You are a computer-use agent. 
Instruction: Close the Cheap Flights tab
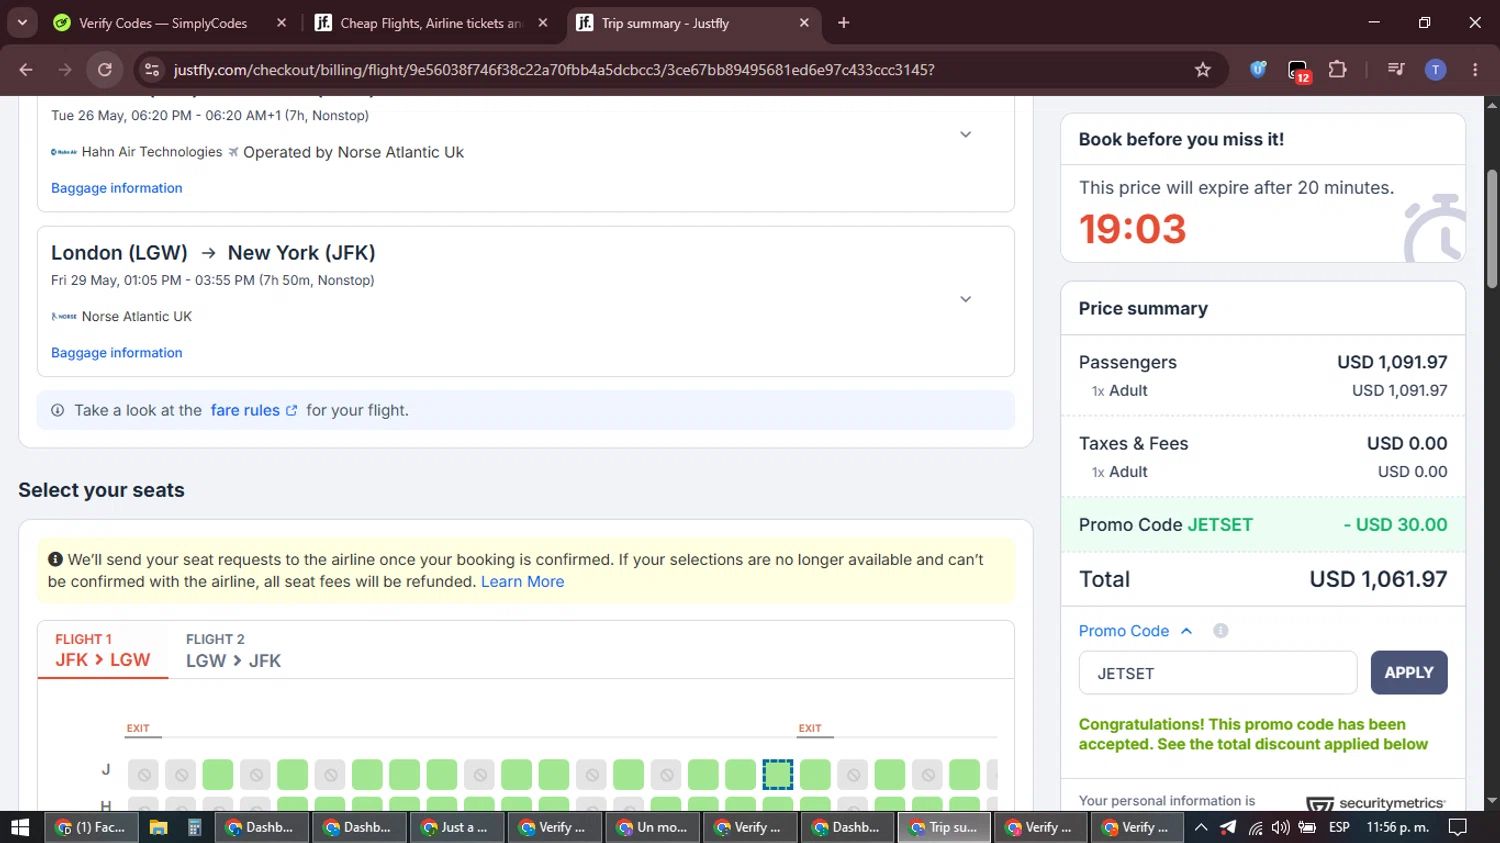(543, 22)
